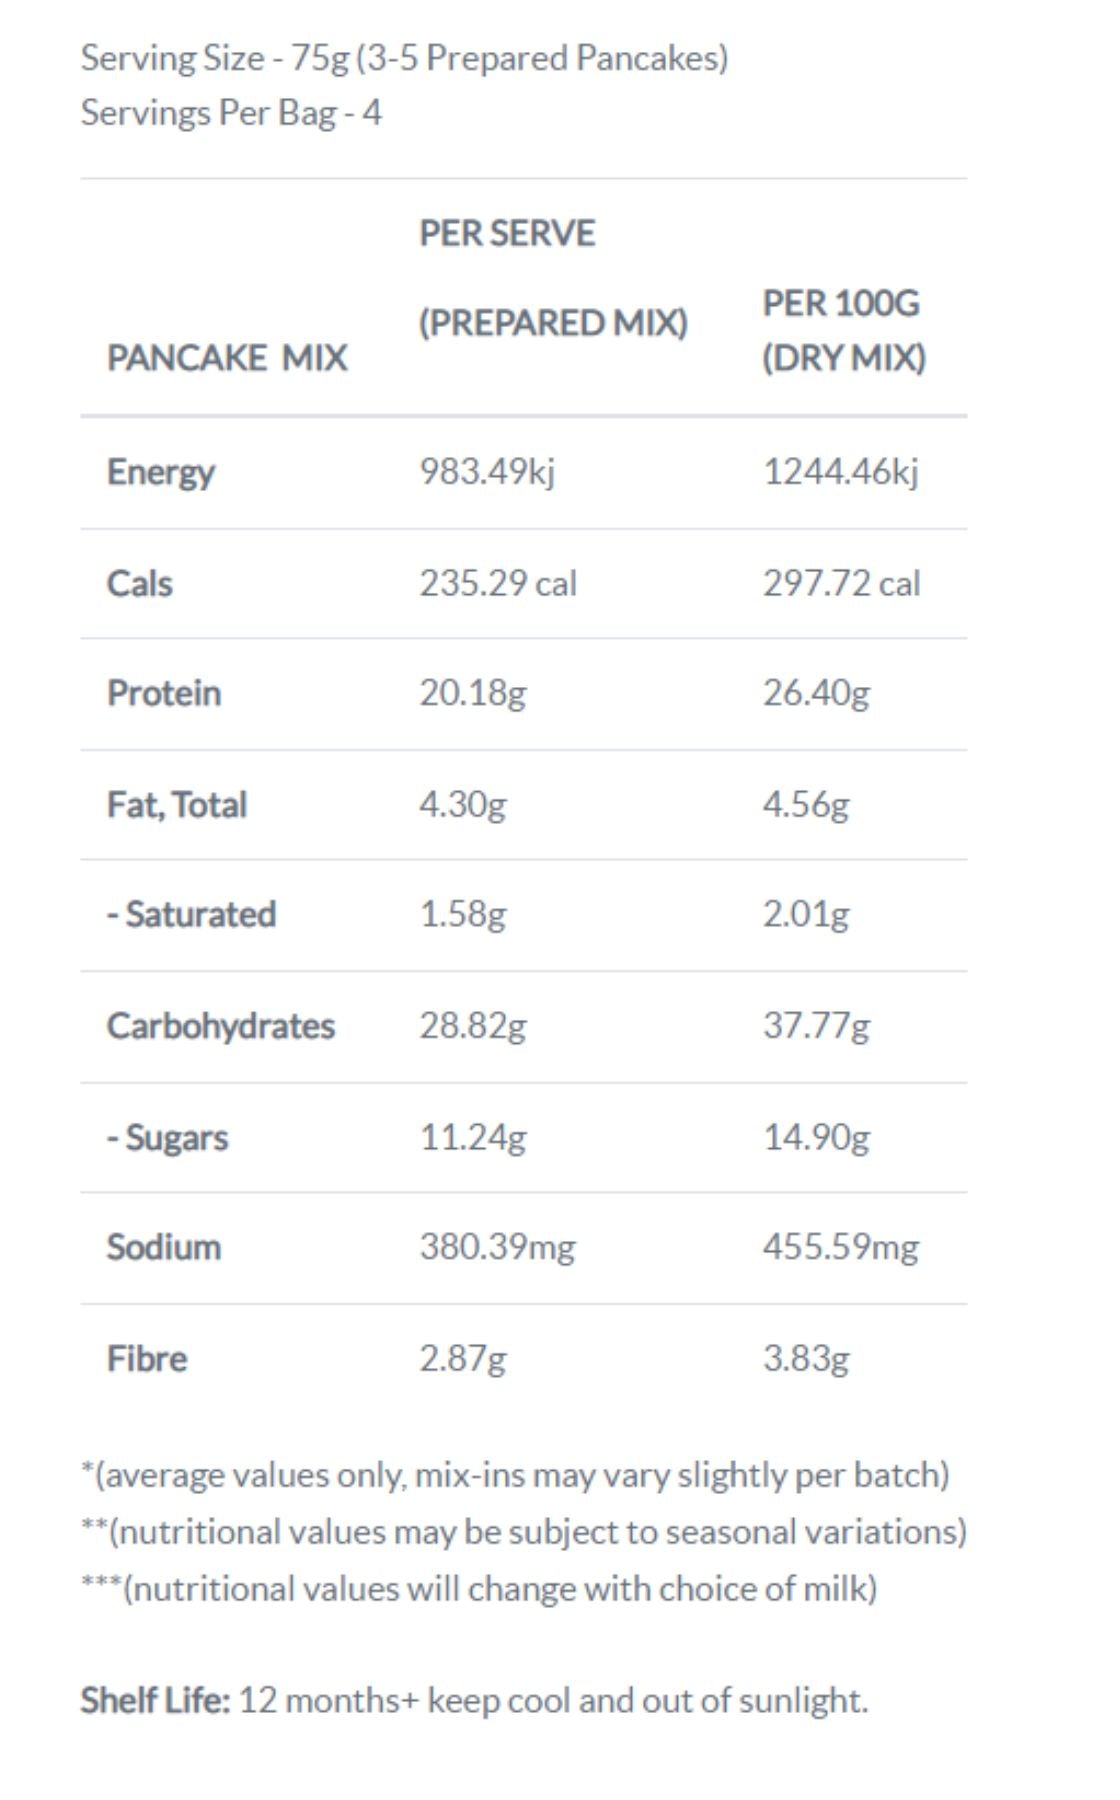Click the PER SERVE (PREPARED MIX) header

click(x=552, y=279)
